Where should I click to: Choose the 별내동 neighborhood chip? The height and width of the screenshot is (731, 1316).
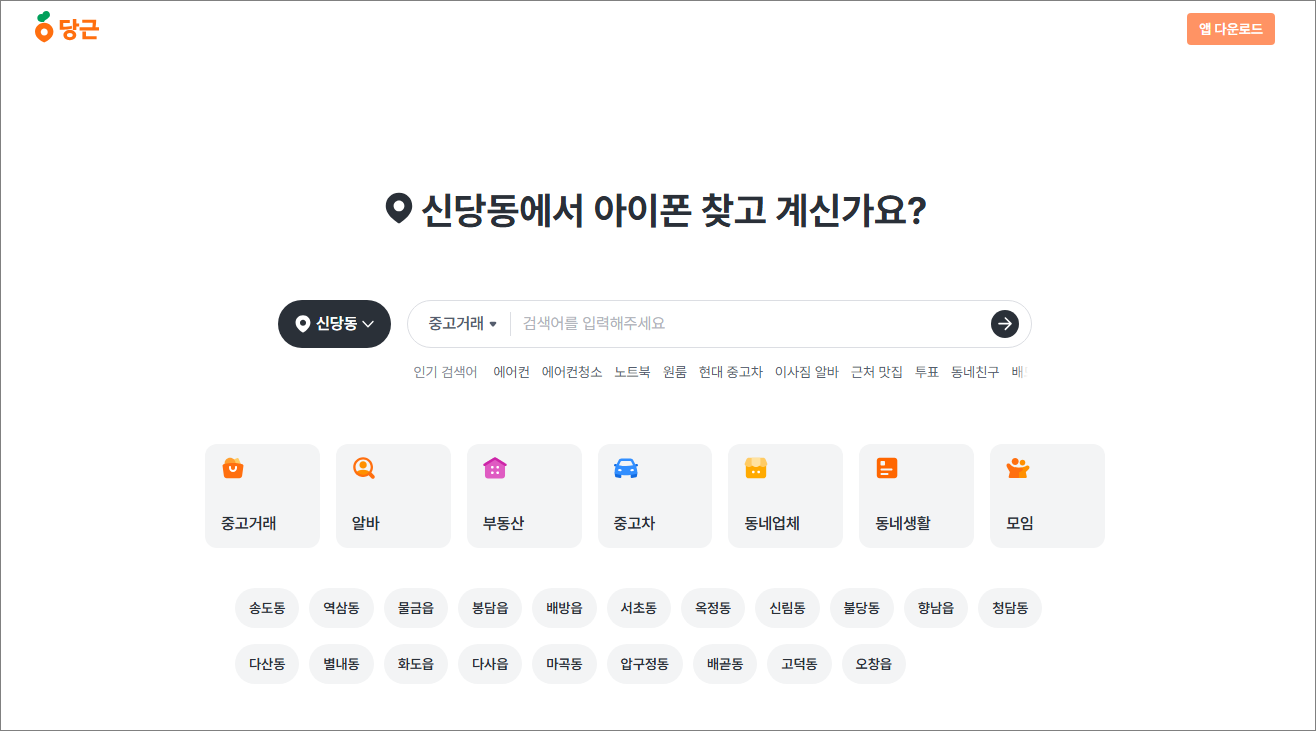tap(341, 664)
